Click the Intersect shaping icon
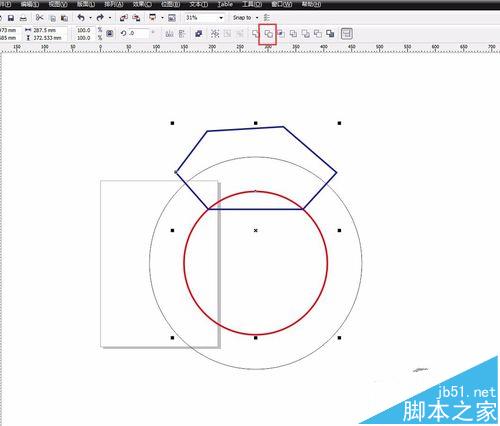 tap(281, 34)
